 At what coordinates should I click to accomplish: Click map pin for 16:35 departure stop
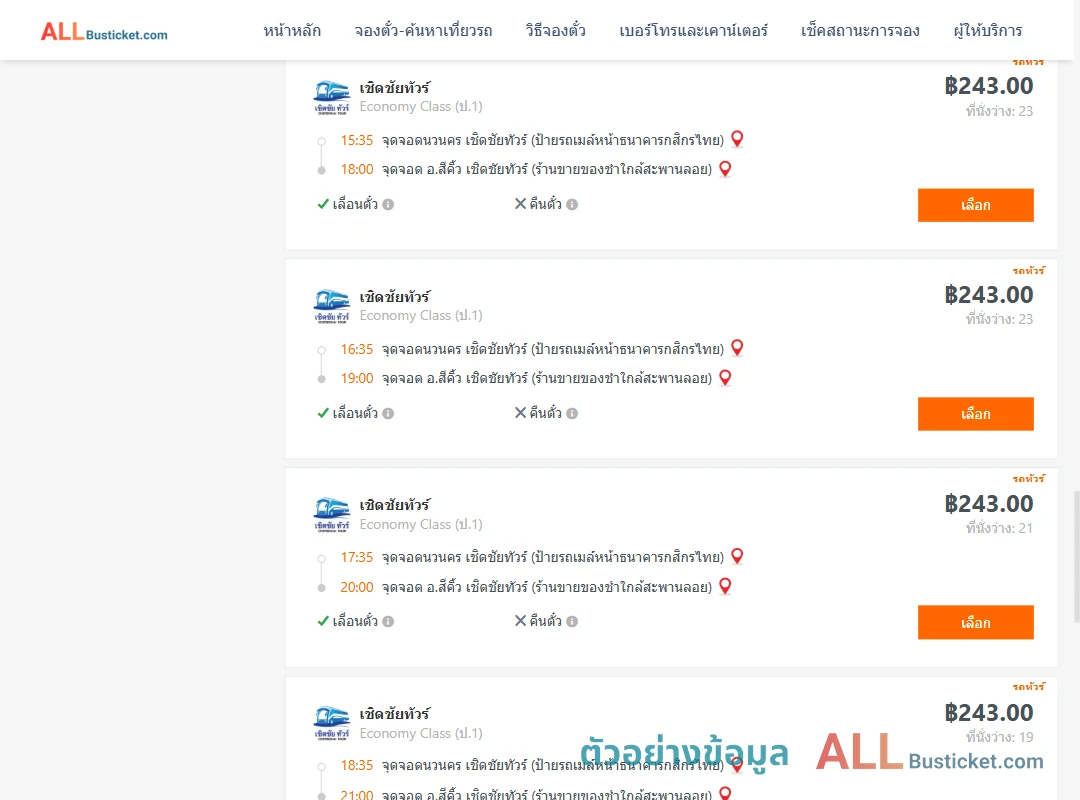coord(737,348)
